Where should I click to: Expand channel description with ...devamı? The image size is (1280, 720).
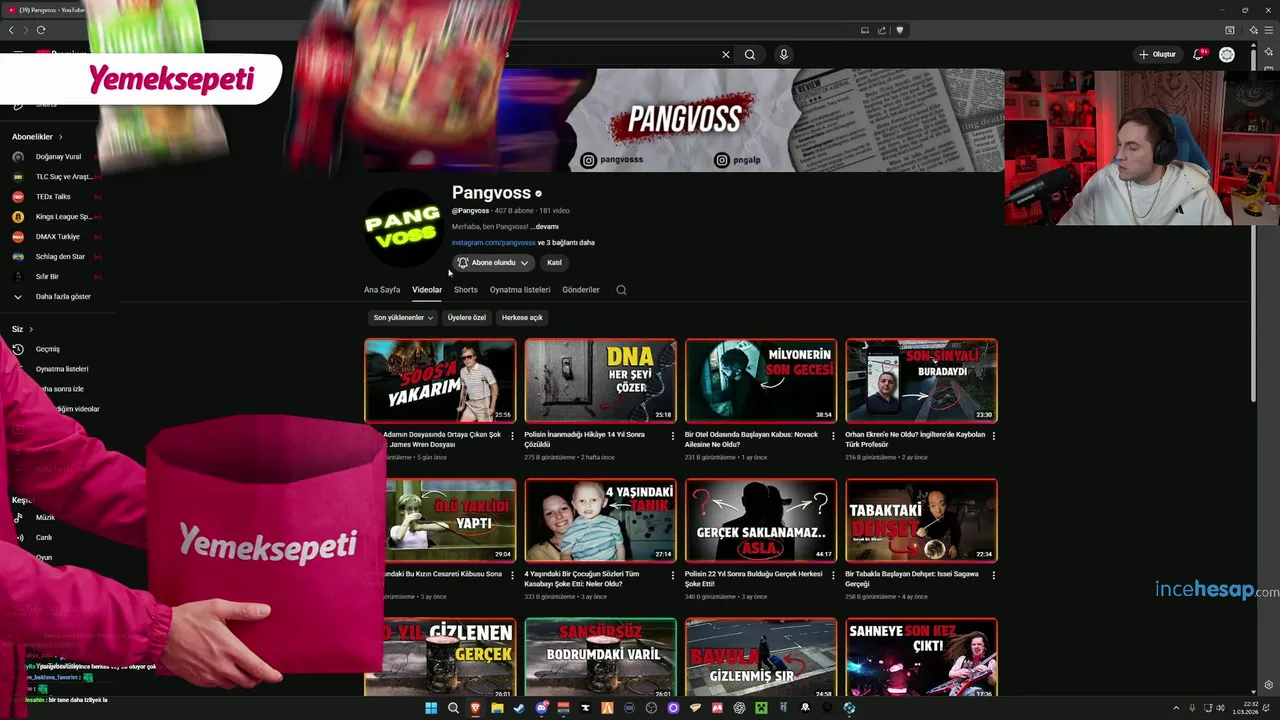click(546, 227)
